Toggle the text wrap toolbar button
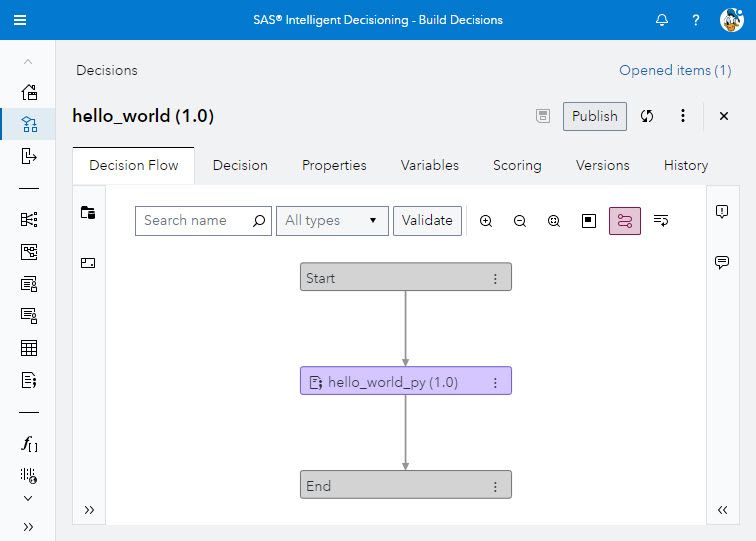The width and height of the screenshot is (756, 541). point(661,221)
